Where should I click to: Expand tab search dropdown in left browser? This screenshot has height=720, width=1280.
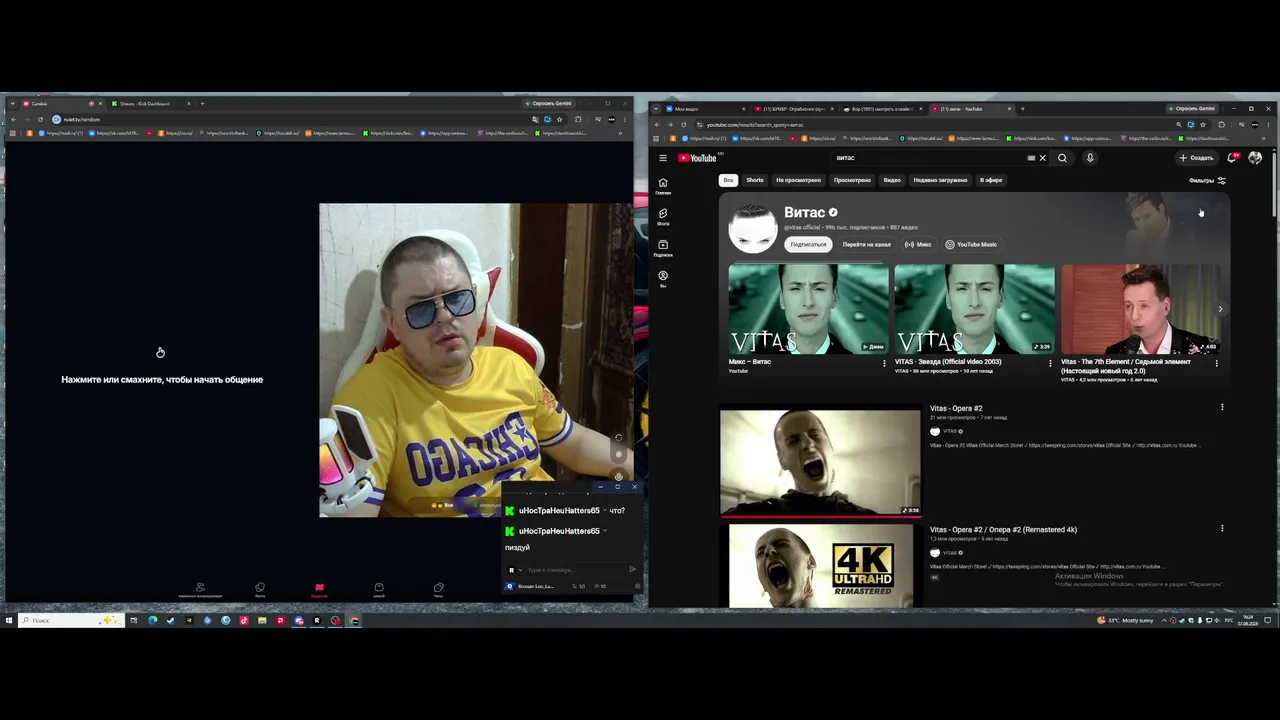click(x=11, y=103)
